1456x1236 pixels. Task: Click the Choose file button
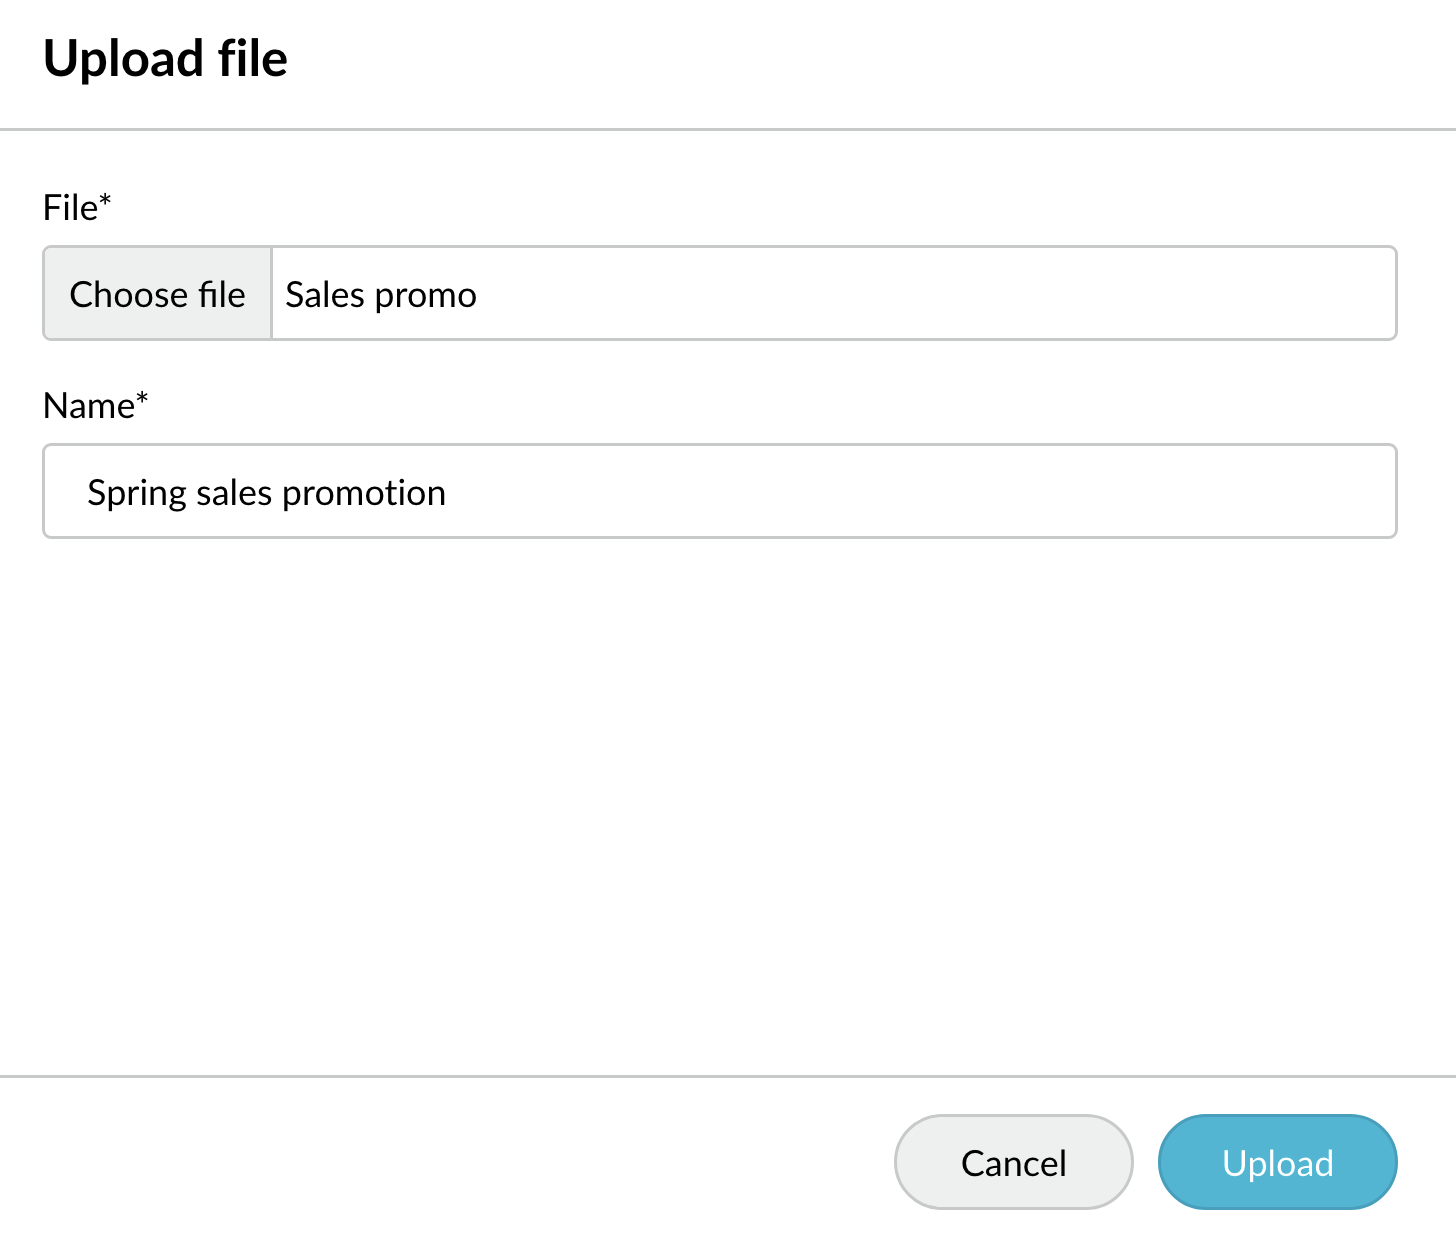click(158, 294)
